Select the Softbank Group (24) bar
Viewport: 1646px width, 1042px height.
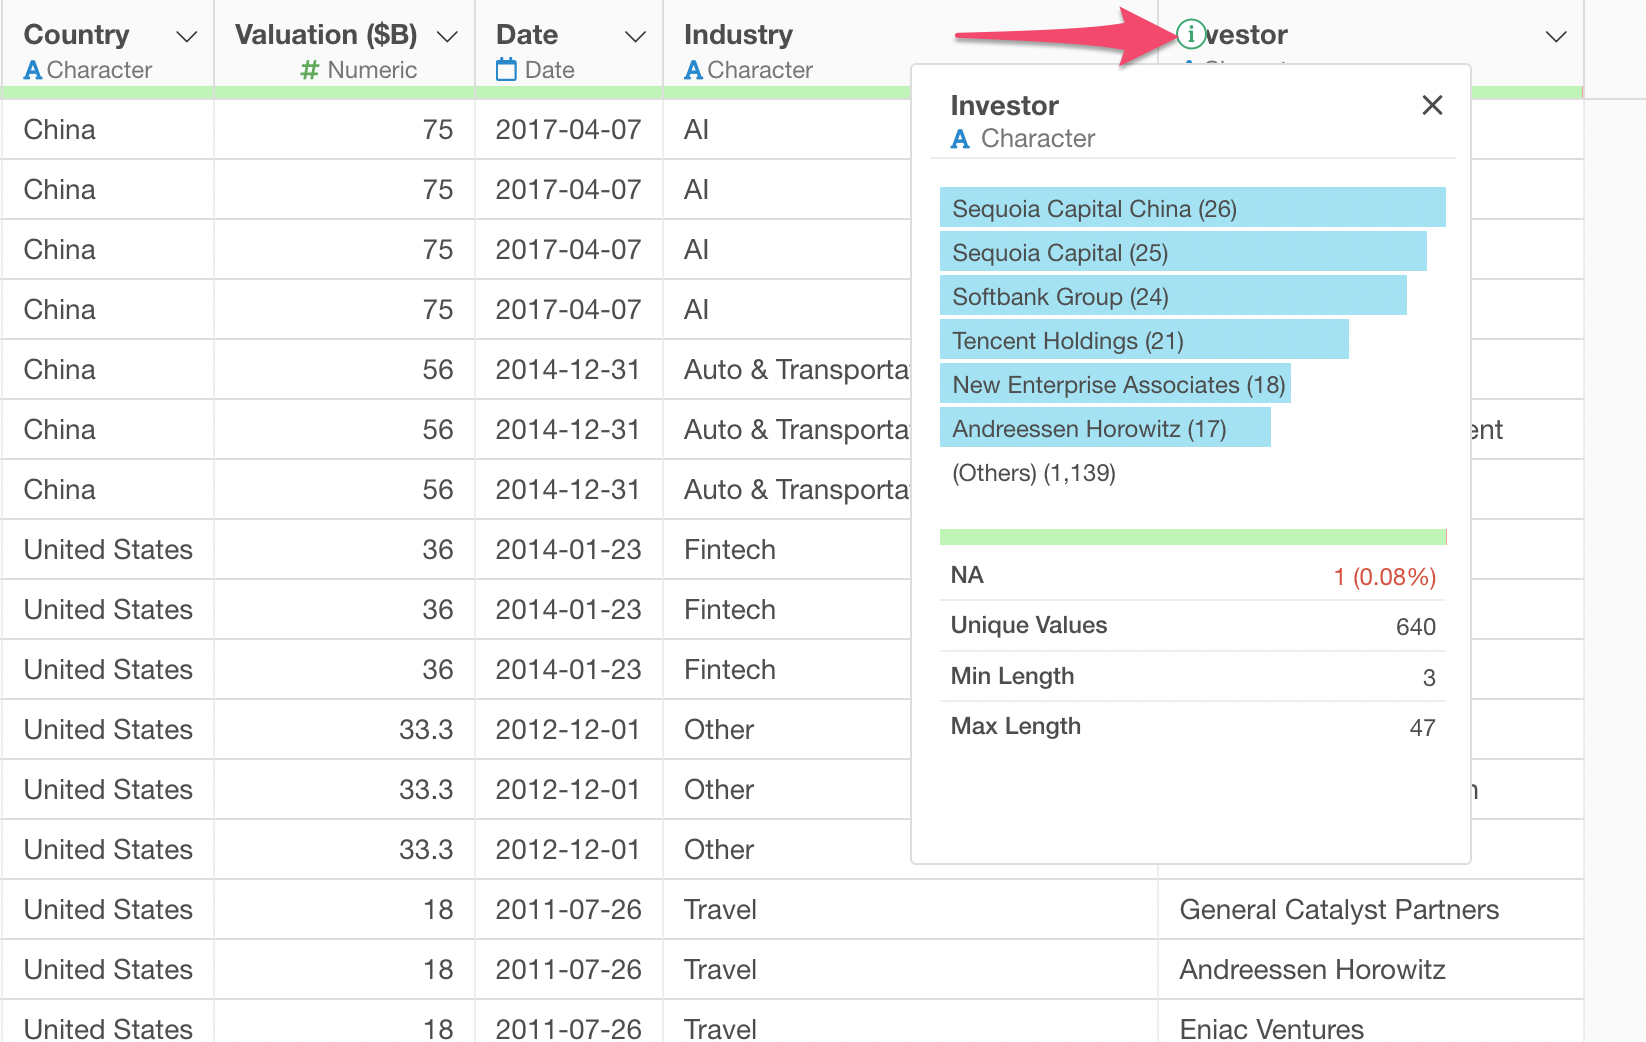point(1172,297)
